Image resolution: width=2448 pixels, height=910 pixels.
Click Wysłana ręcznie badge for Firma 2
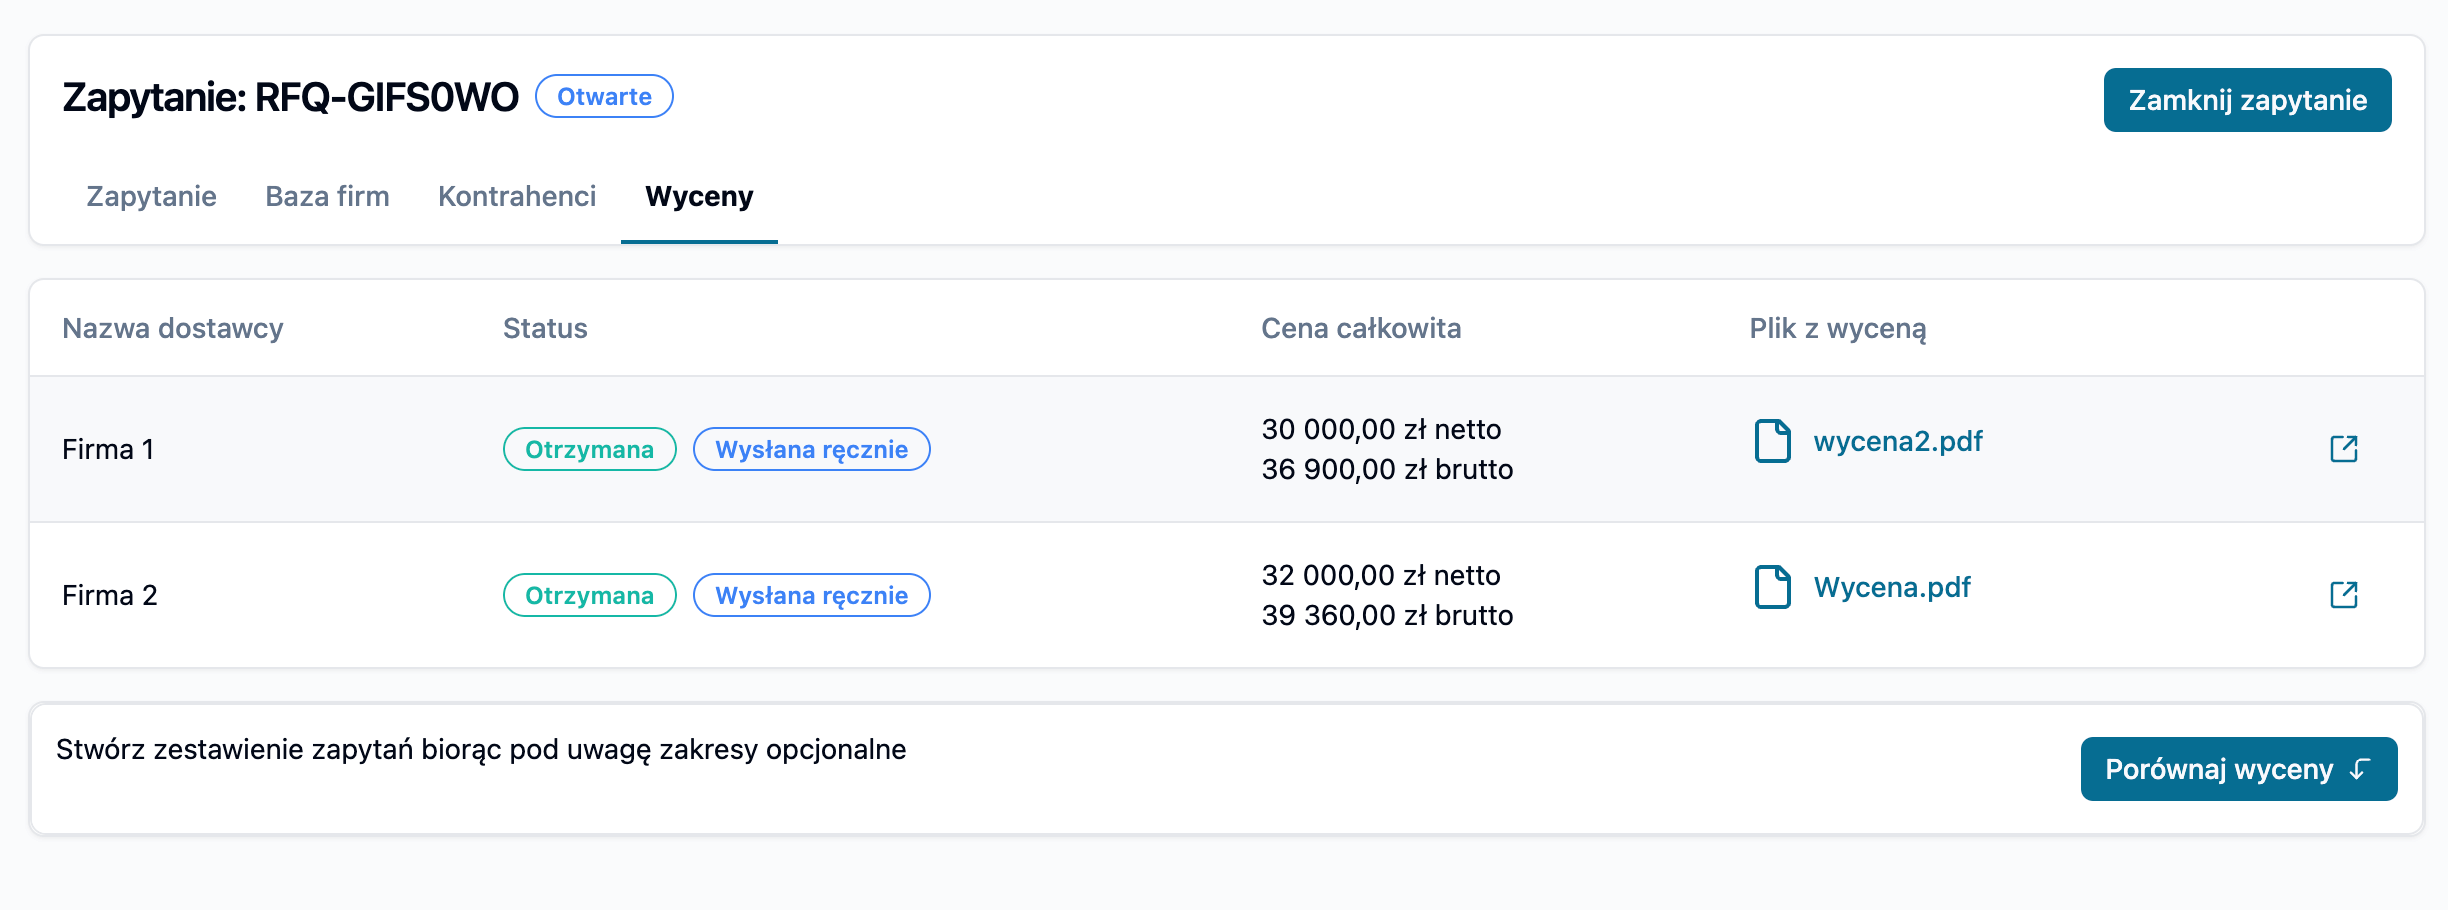(811, 595)
